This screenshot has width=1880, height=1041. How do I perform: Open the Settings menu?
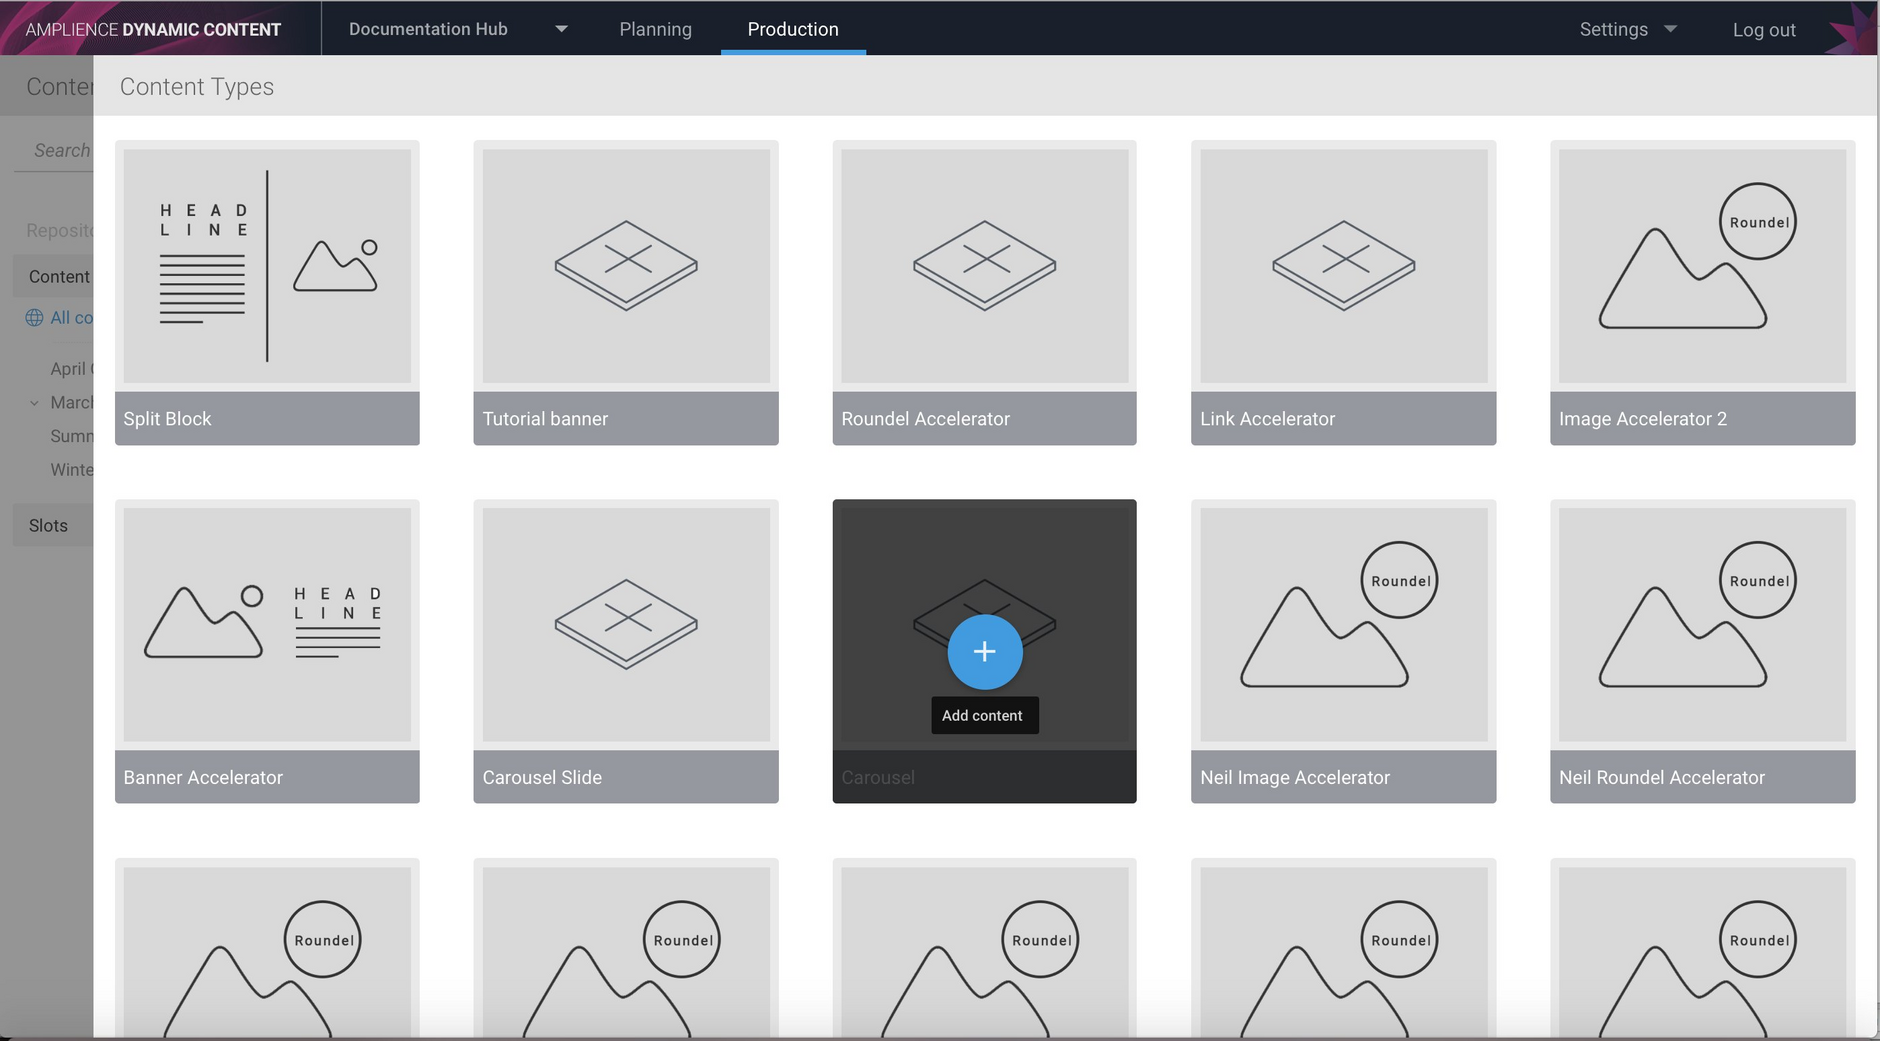[1613, 29]
